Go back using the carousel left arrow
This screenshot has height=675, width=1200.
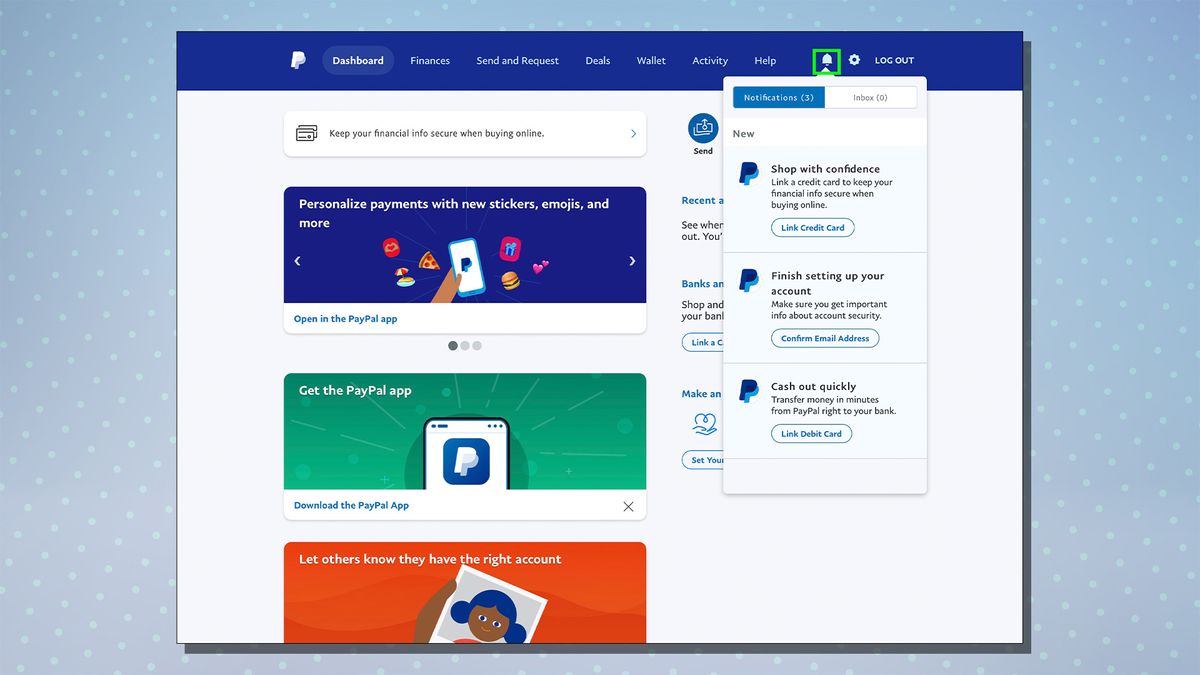pyautogui.click(x=297, y=261)
